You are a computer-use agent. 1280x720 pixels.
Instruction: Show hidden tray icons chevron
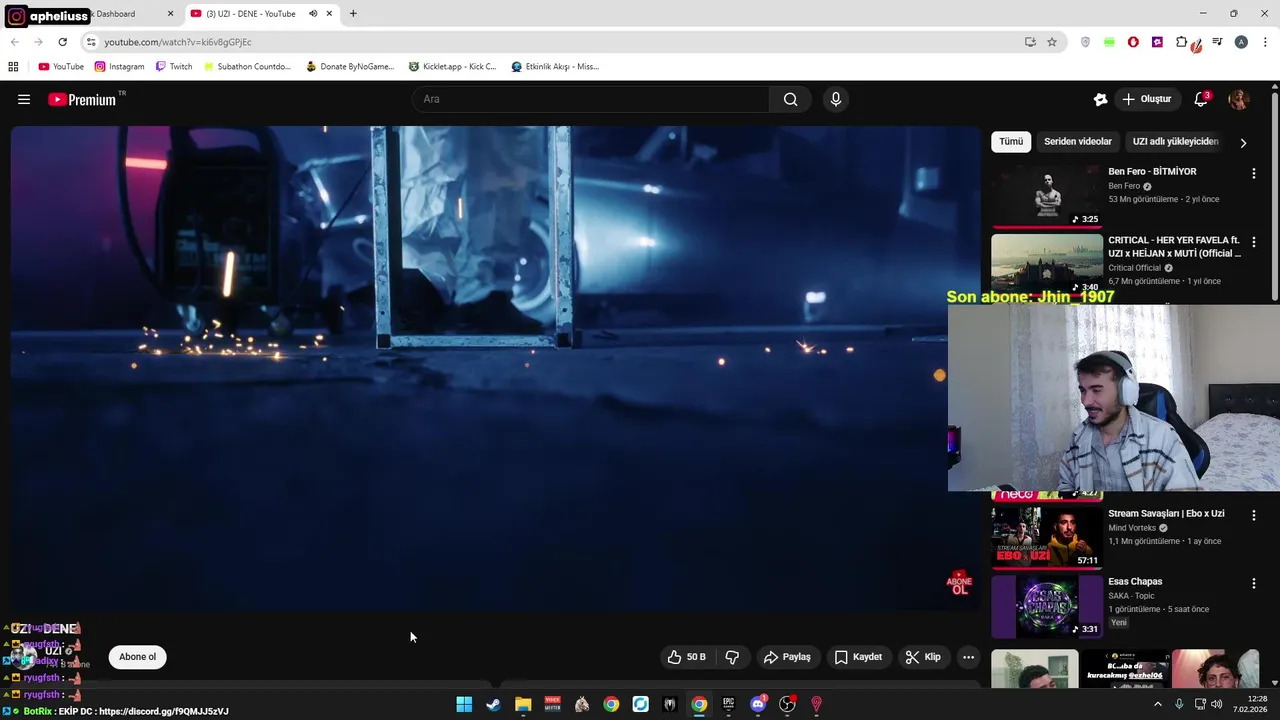tap(1158, 704)
